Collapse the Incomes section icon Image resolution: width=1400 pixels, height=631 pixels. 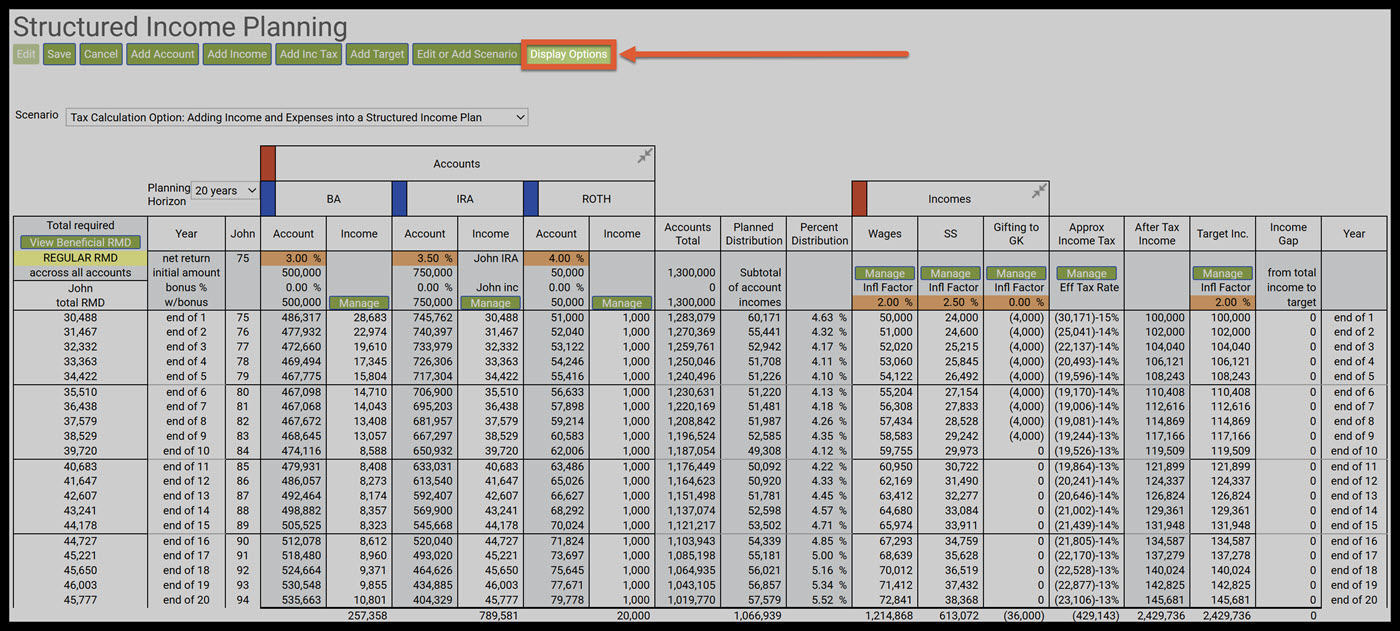(x=1039, y=190)
